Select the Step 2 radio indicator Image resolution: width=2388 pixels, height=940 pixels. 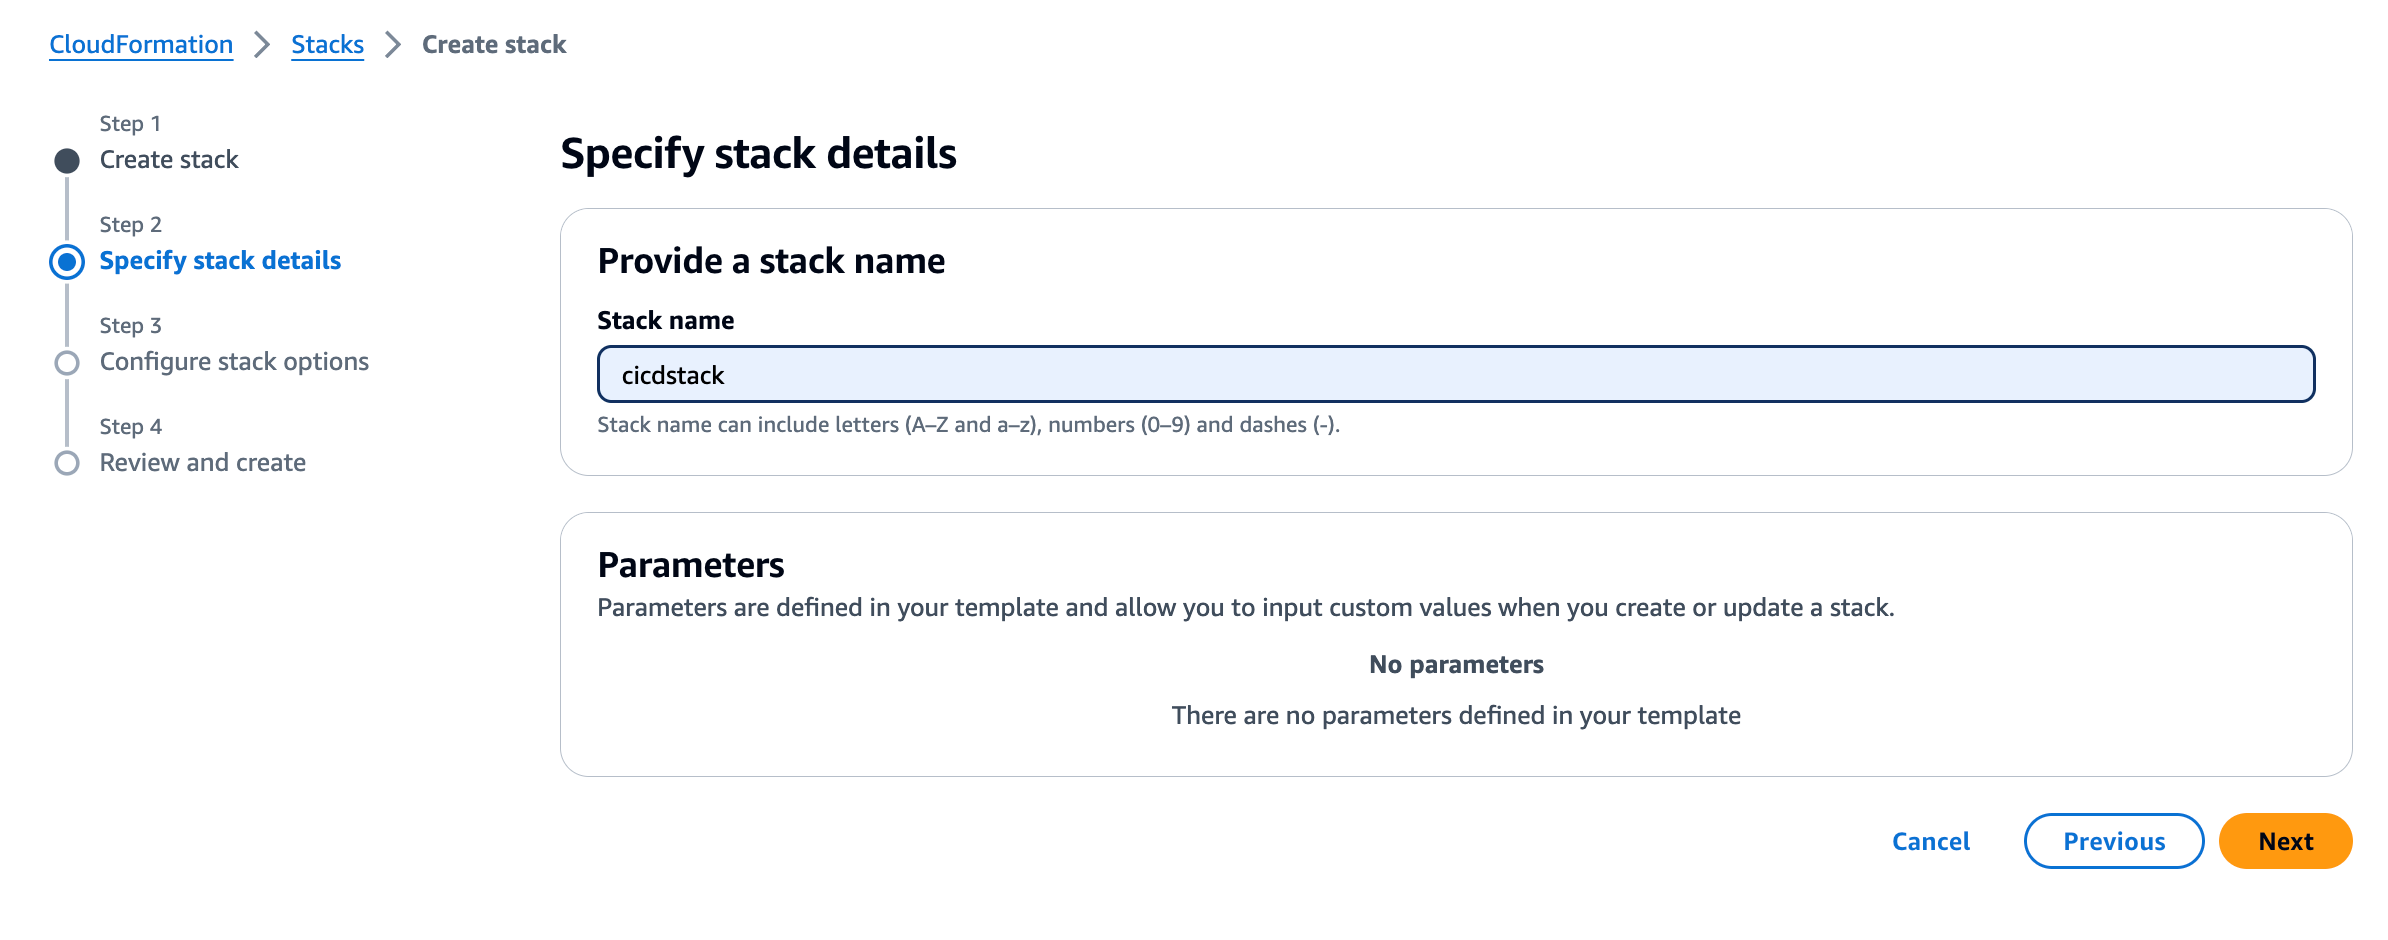[66, 261]
